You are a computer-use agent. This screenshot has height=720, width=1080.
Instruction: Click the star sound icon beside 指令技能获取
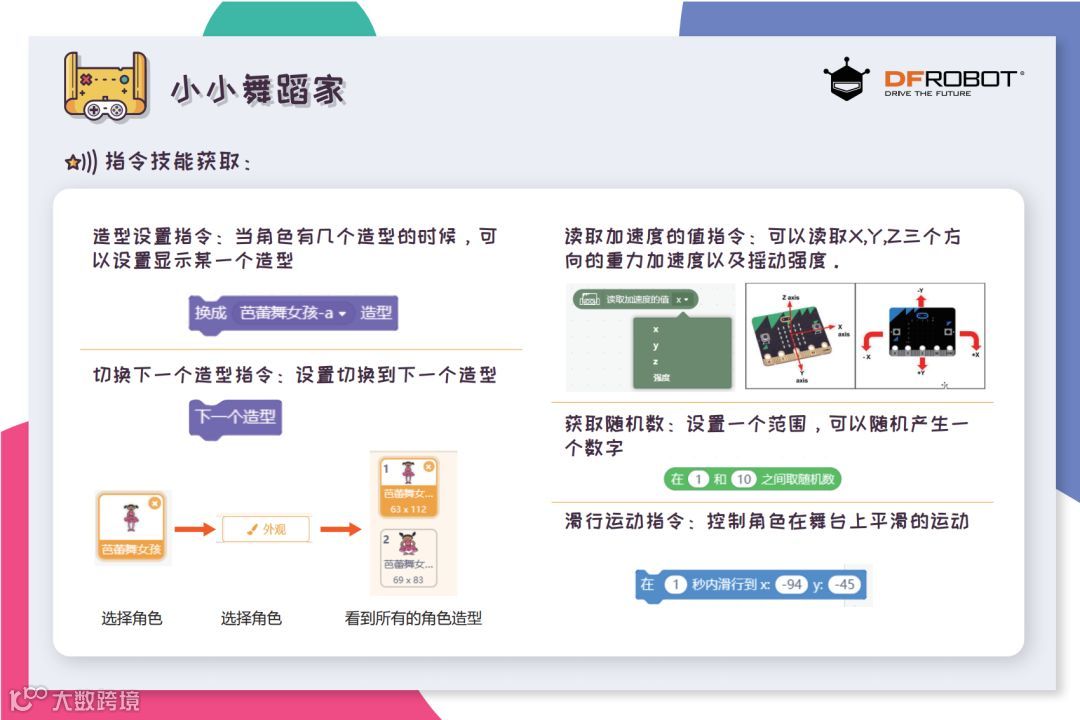pyautogui.click(x=81, y=163)
